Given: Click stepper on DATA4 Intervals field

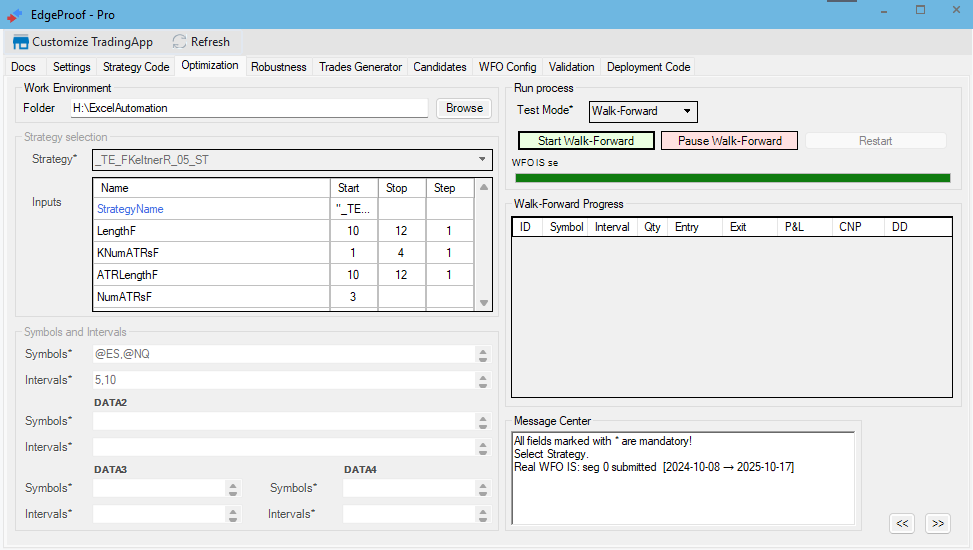Looking at the screenshot, I should click(x=483, y=515).
